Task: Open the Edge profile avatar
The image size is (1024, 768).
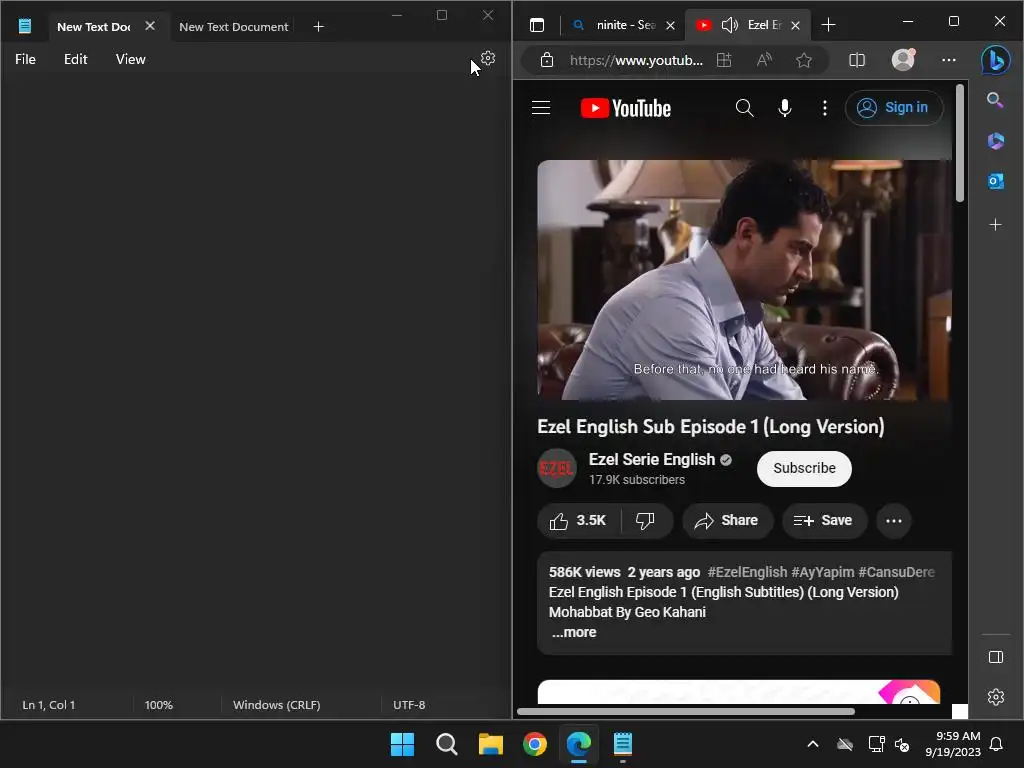Action: [904, 59]
